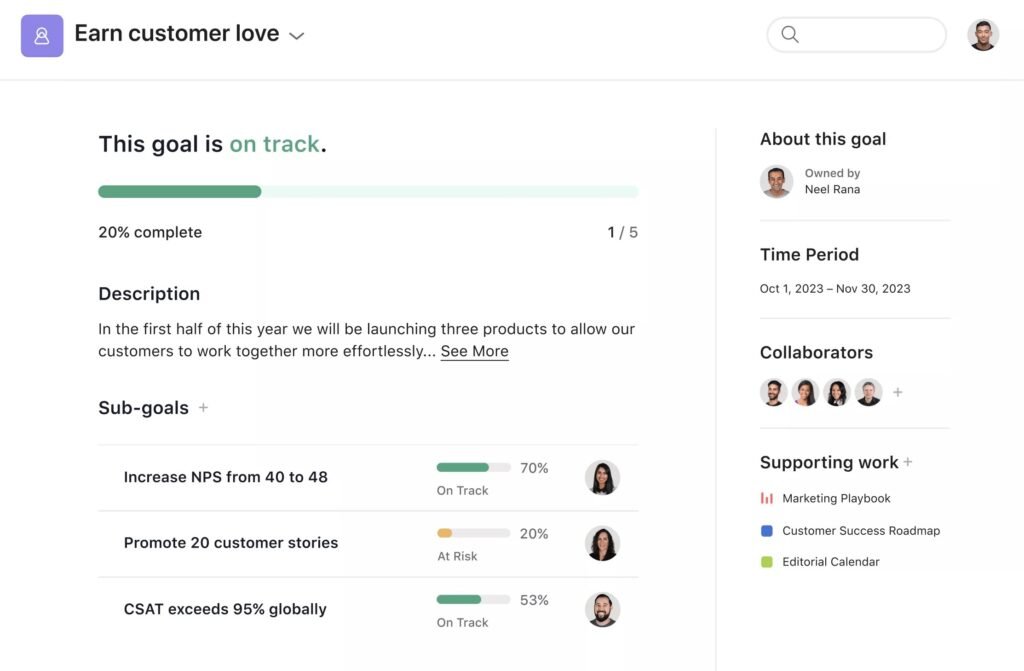
Task: Open the Increase NPS from 40 to 48 sub-goal
Action: coord(225,477)
